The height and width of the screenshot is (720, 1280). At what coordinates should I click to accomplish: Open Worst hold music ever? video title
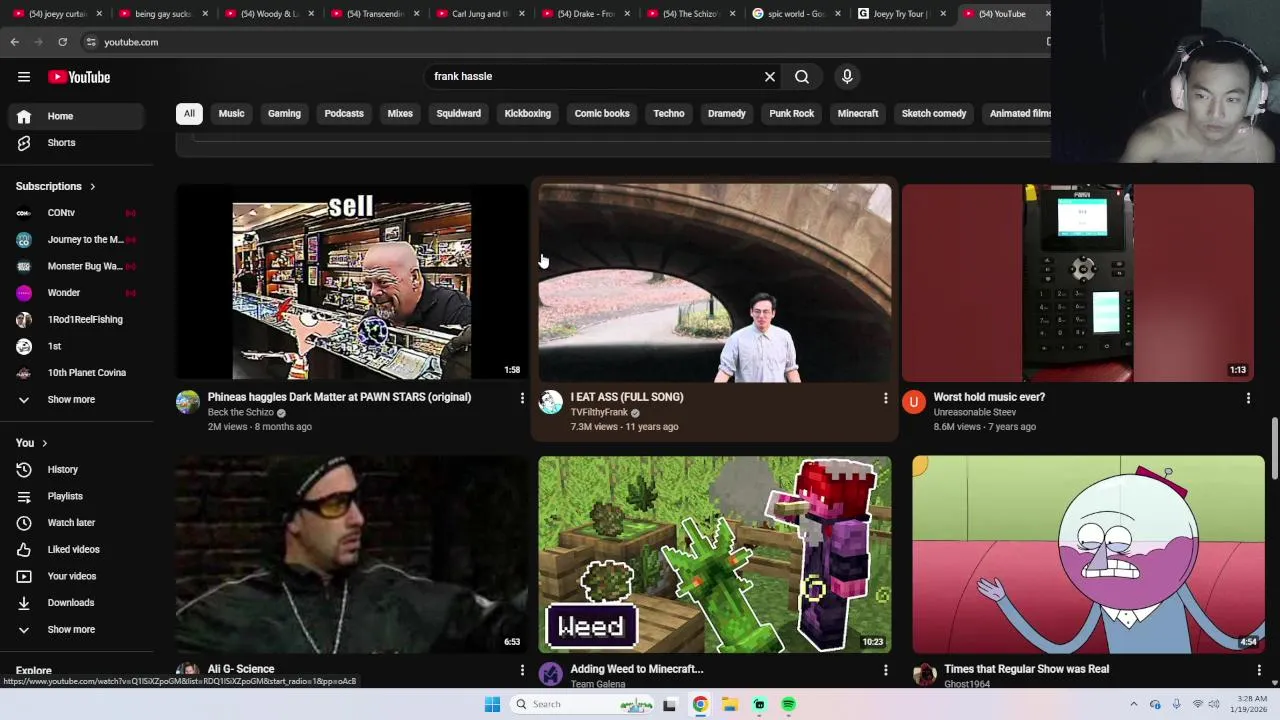pyautogui.click(x=989, y=397)
